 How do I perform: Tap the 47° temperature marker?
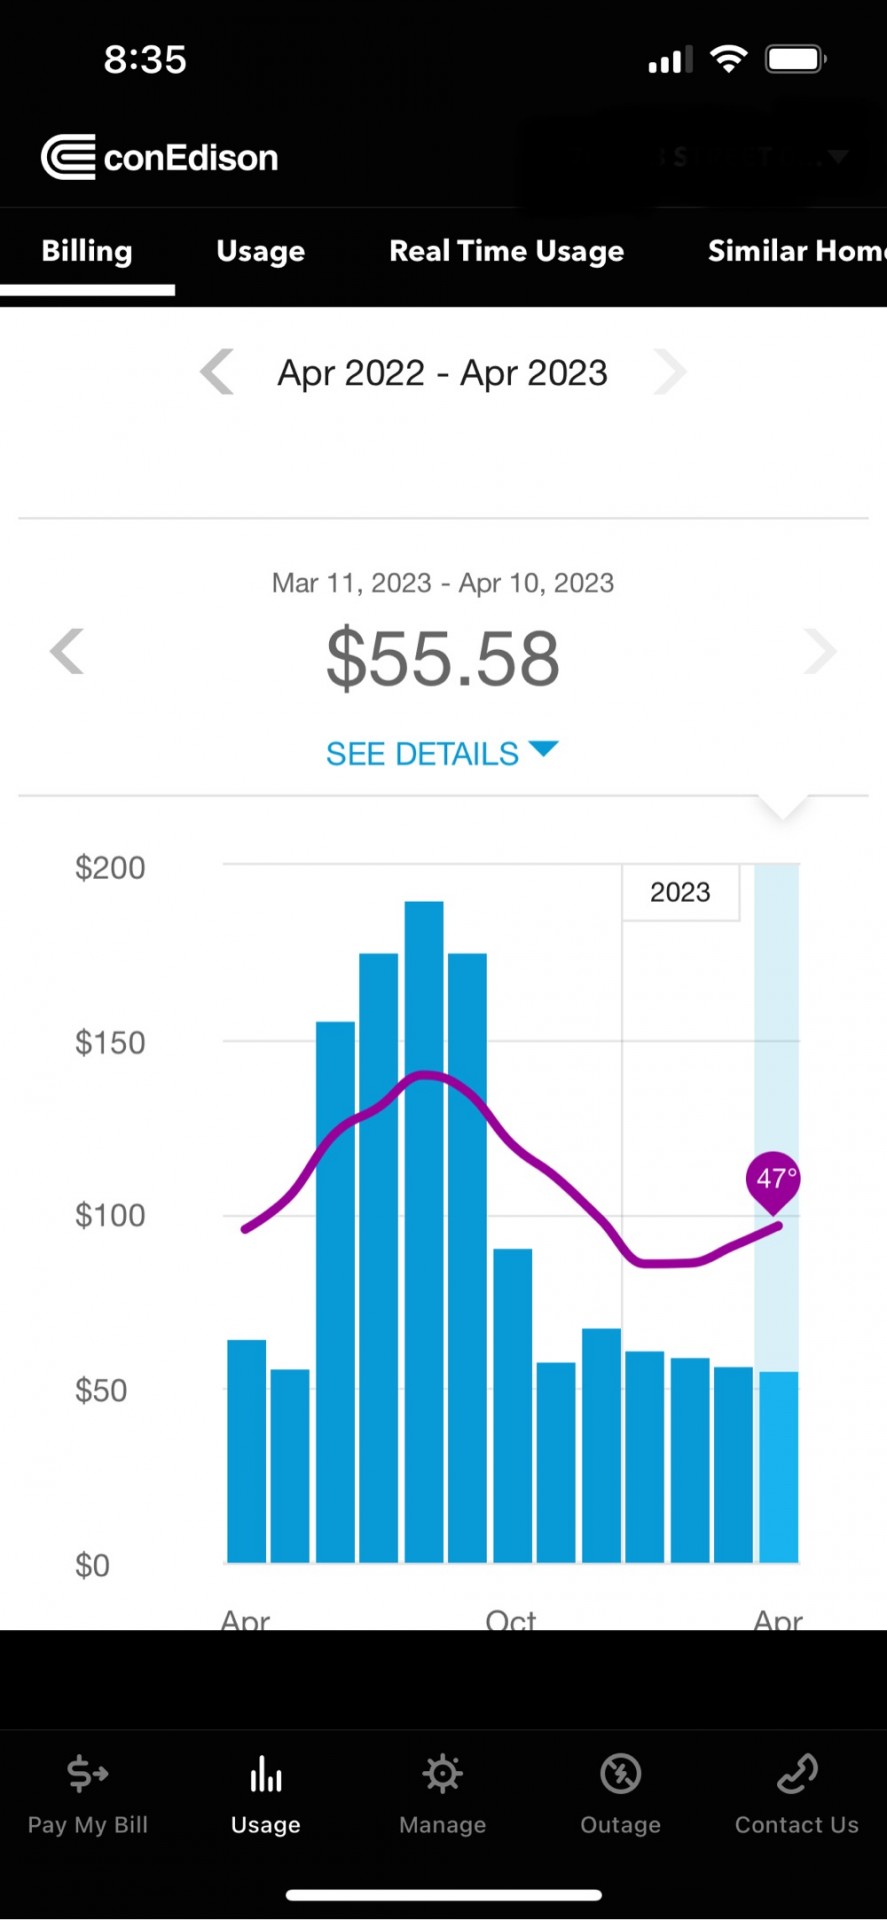tap(773, 1181)
